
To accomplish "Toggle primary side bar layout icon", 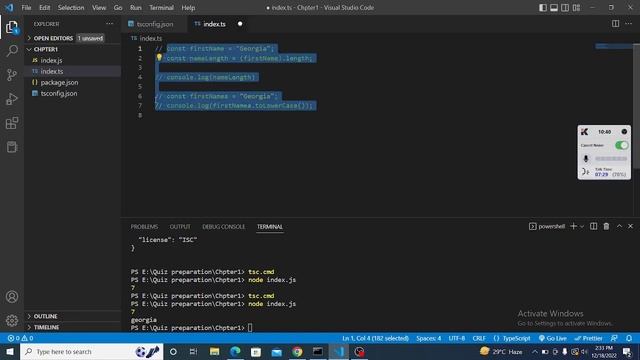I will click(x=542, y=8).
